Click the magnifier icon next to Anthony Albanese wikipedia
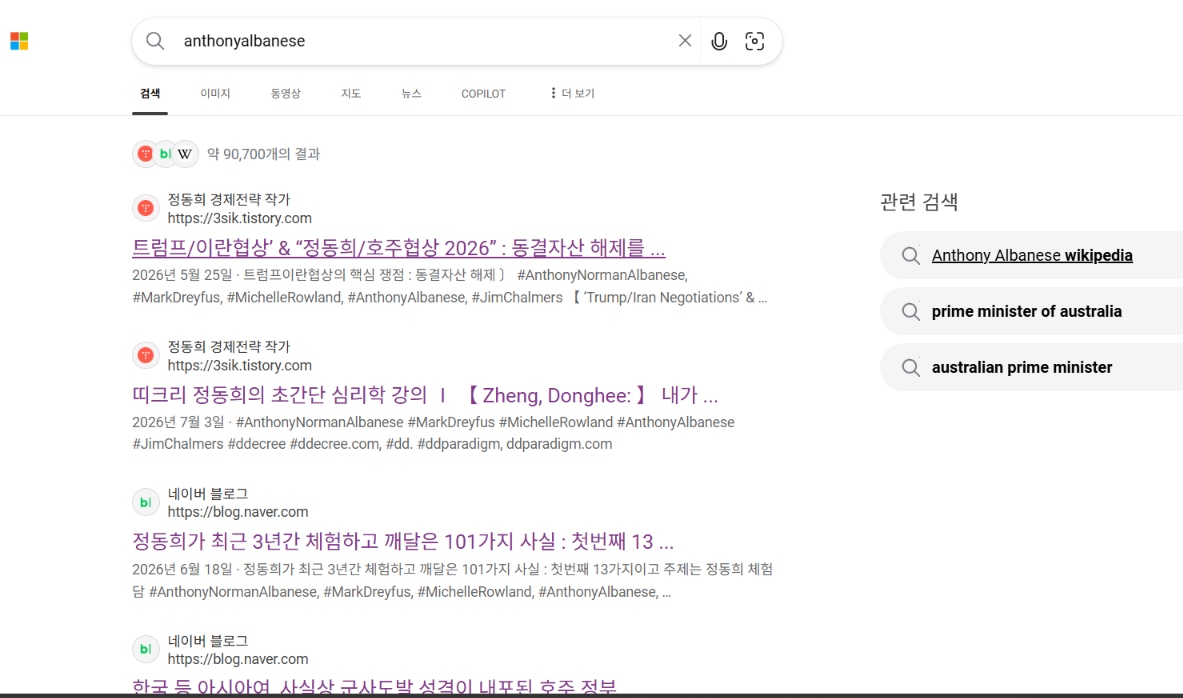The height and width of the screenshot is (698, 1183). pyautogui.click(x=911, y=255)
